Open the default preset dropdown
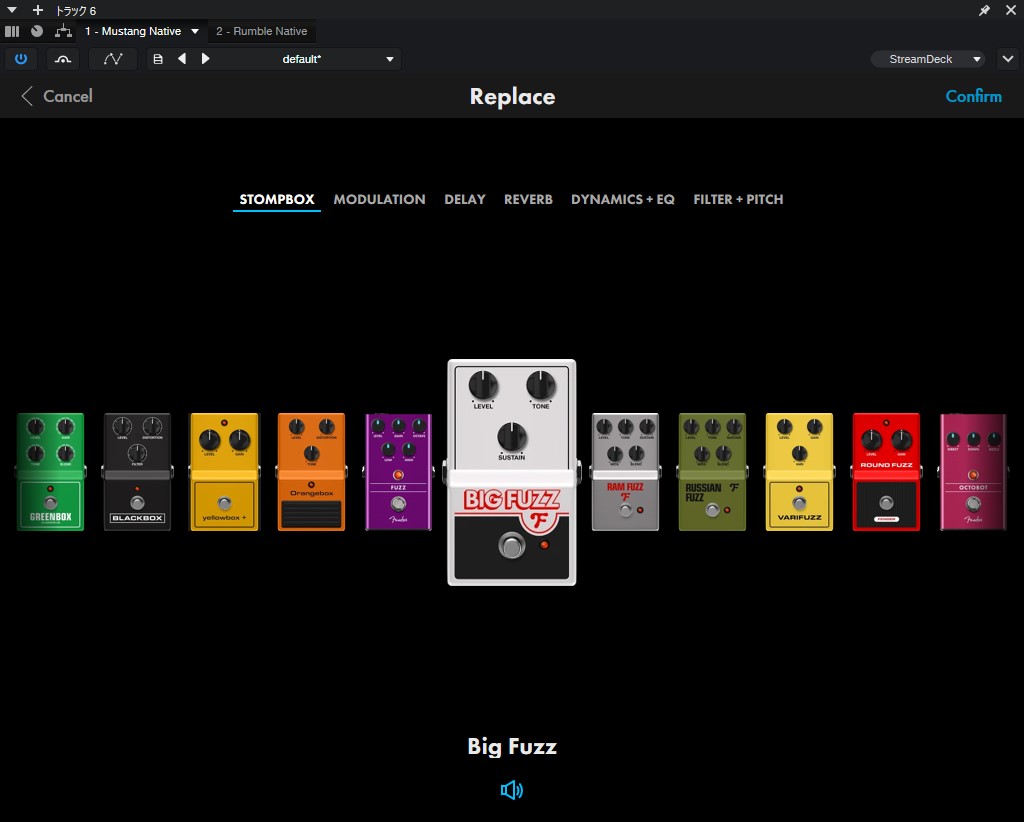This screenshot has height=822, width=1024. 390,59
